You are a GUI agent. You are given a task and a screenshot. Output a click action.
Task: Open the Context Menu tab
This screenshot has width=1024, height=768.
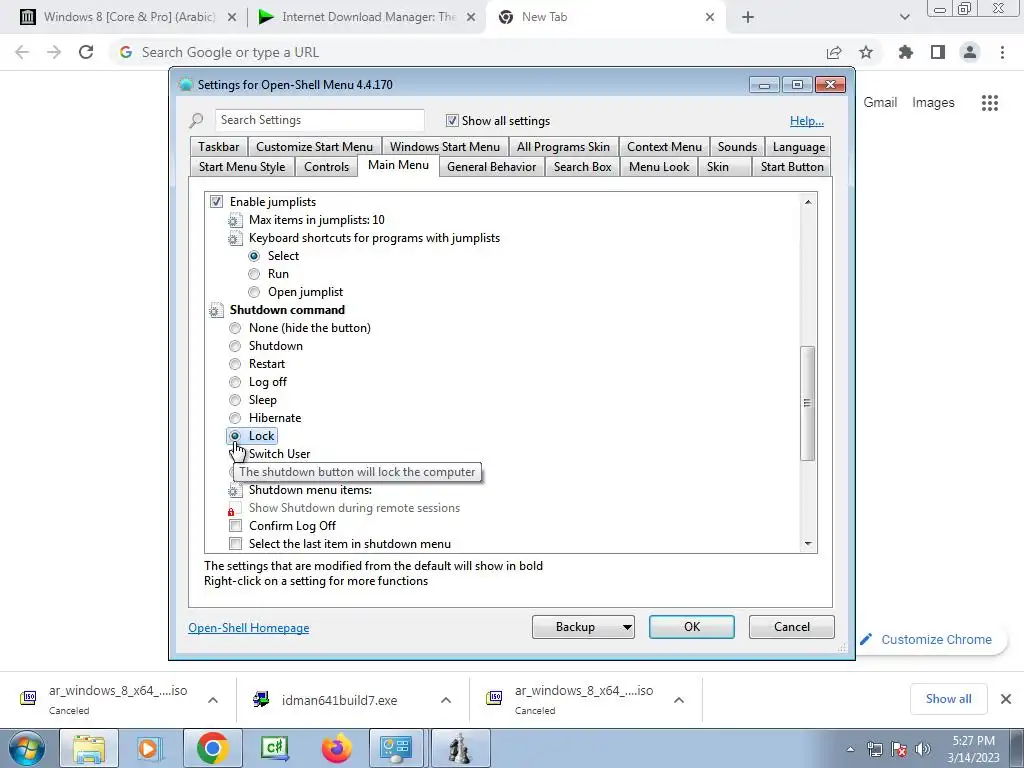pyautogui.click(x=664, y=147)
